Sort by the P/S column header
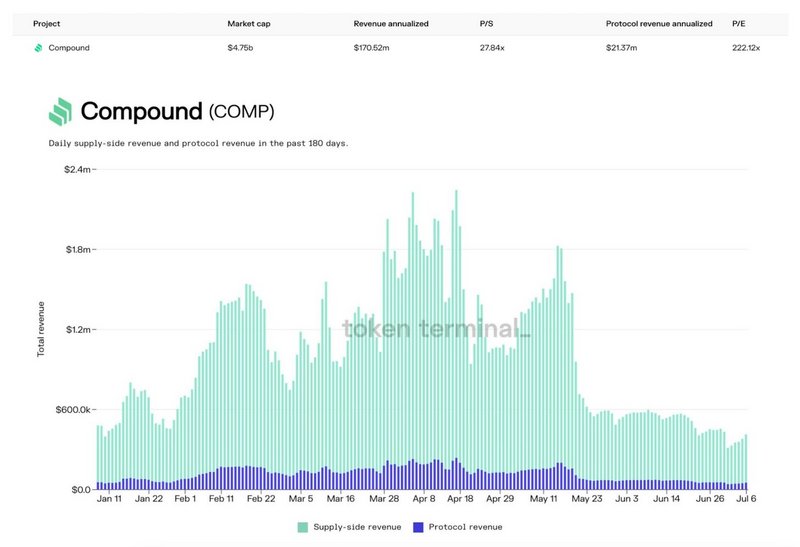 point(488,23)
